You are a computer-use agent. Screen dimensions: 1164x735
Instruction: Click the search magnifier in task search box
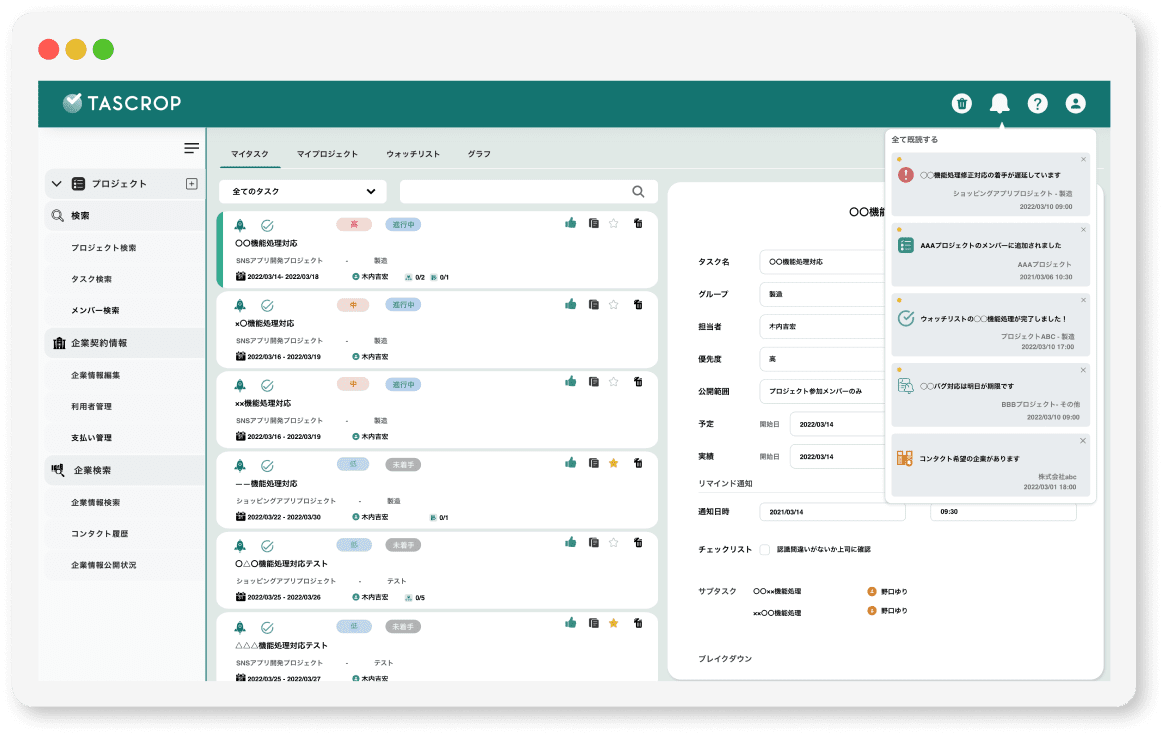[638, 192]
